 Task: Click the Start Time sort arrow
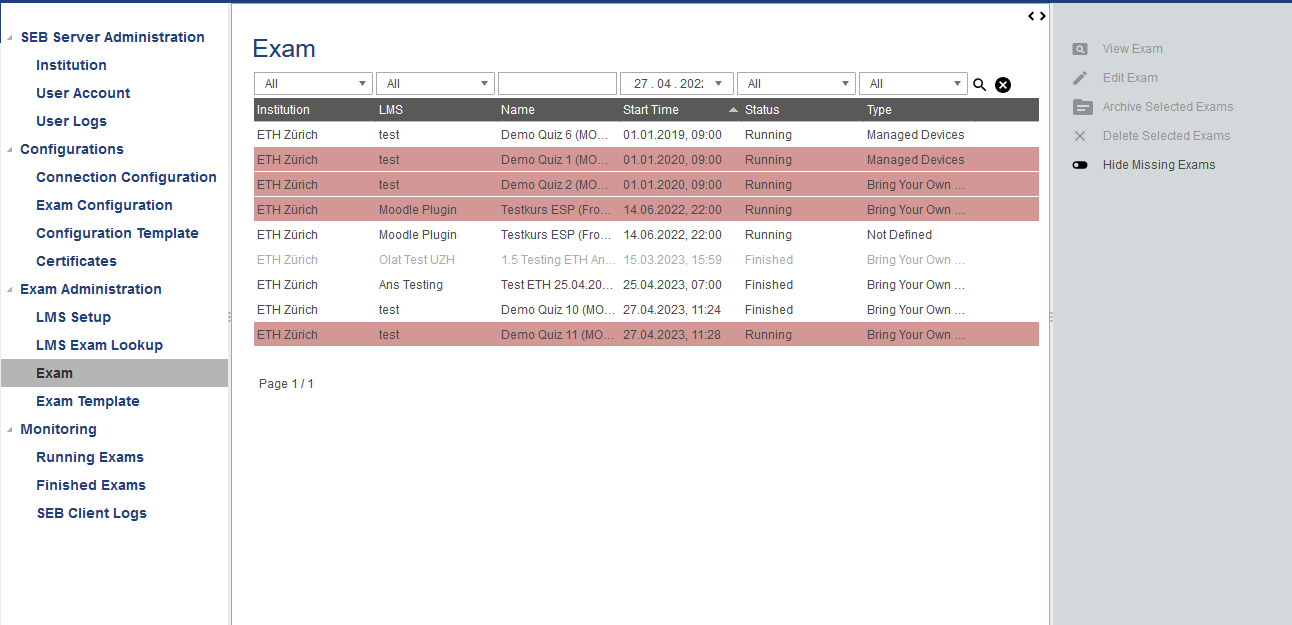[733, 110]
